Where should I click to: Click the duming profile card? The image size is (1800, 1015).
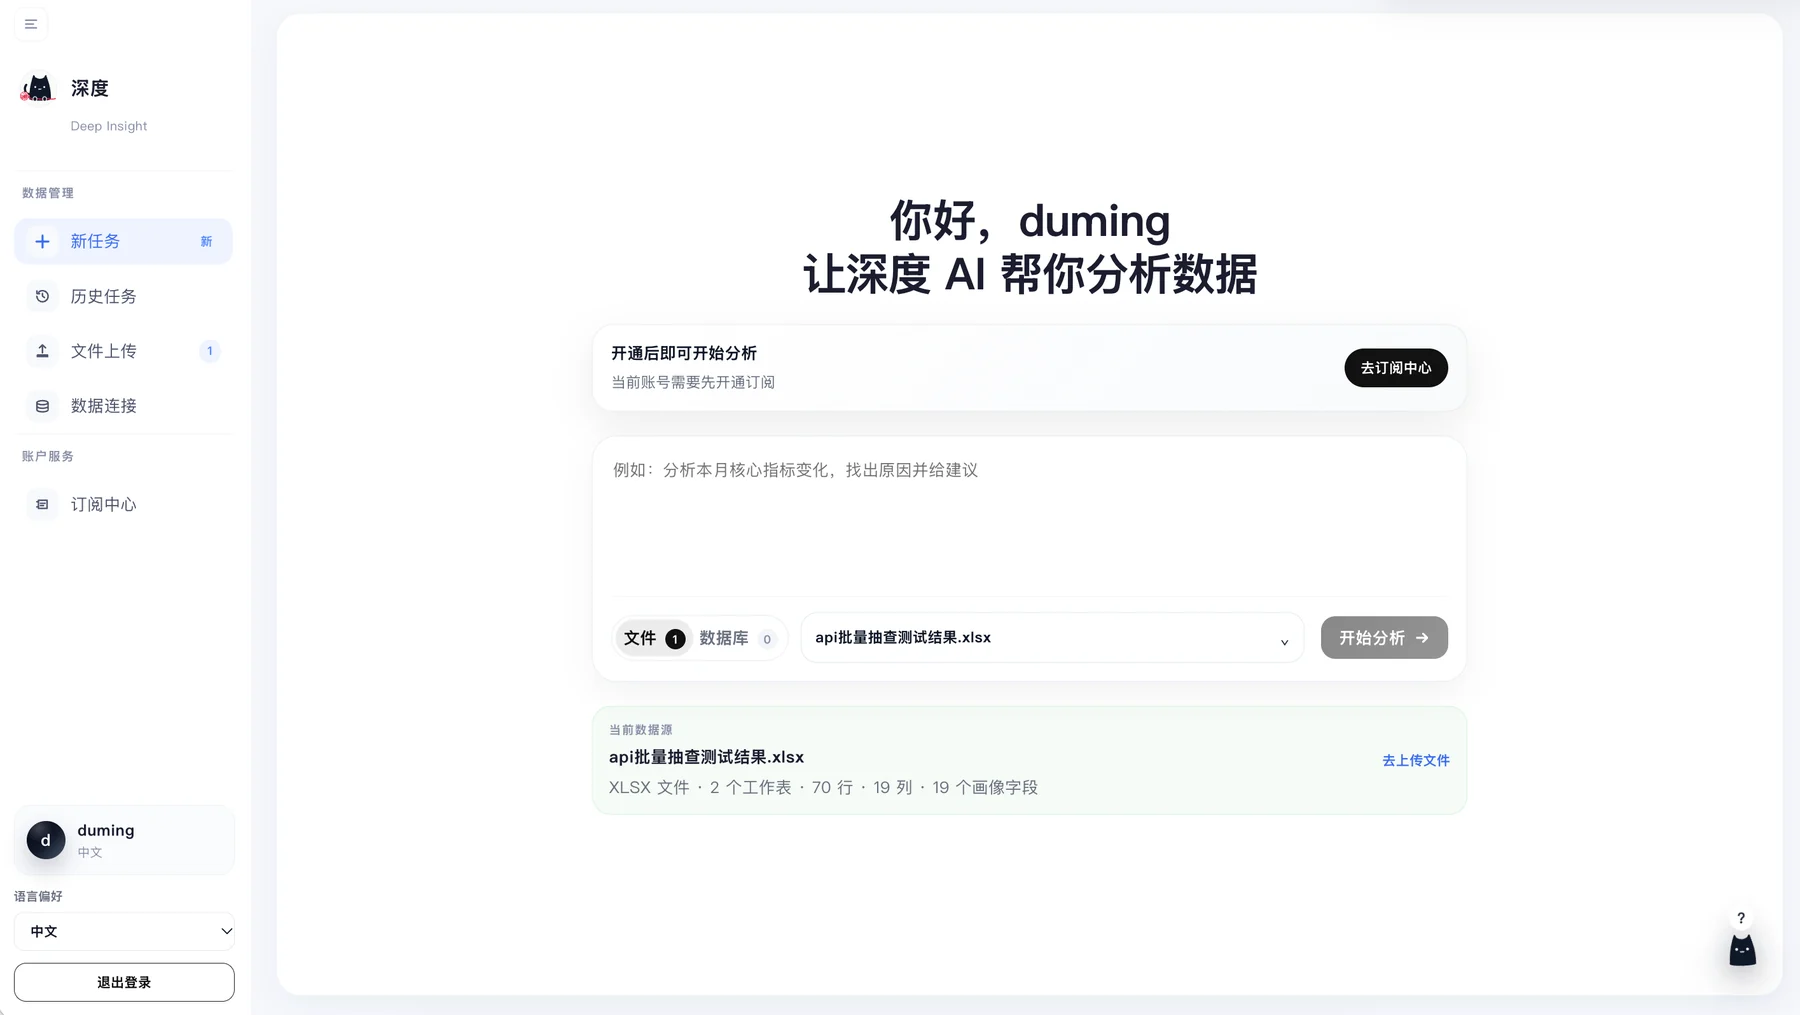[x=124, y=840]
